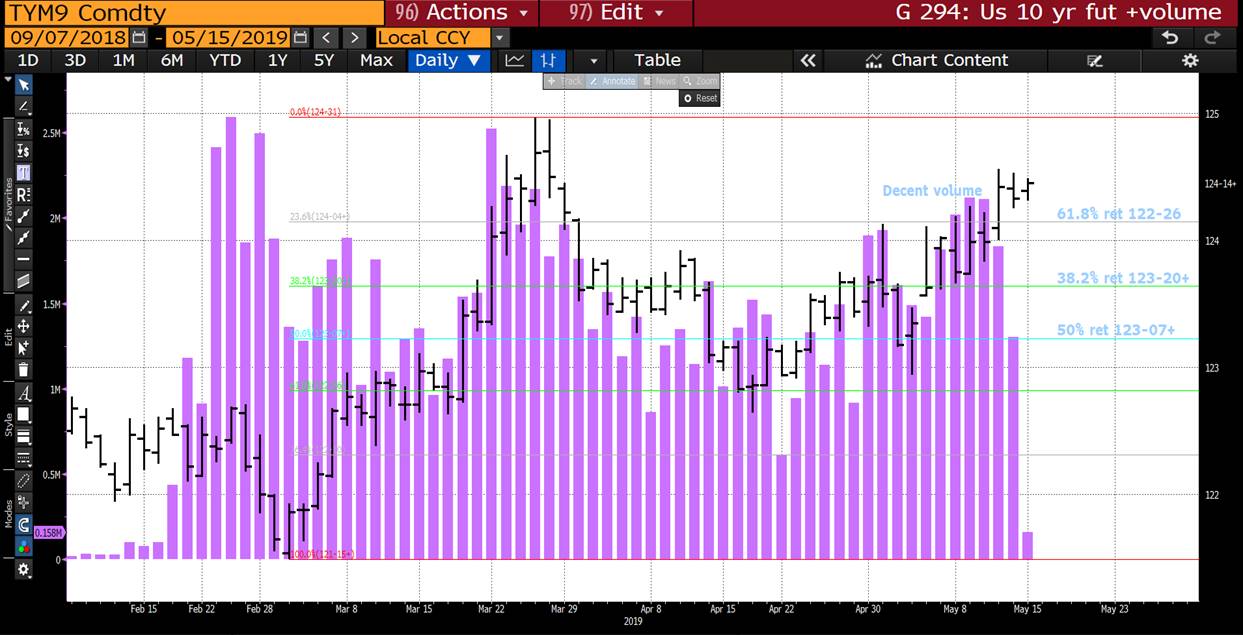Screen dimensions: 1243x635
Task: Click the start date calendar icon
Action: pyautogui.click(x=139, y=37)
